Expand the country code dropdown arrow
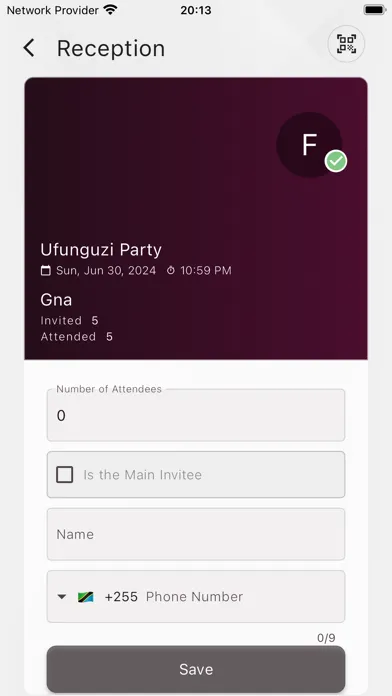Viewport: 392px width, 696px height. point(62,597)
